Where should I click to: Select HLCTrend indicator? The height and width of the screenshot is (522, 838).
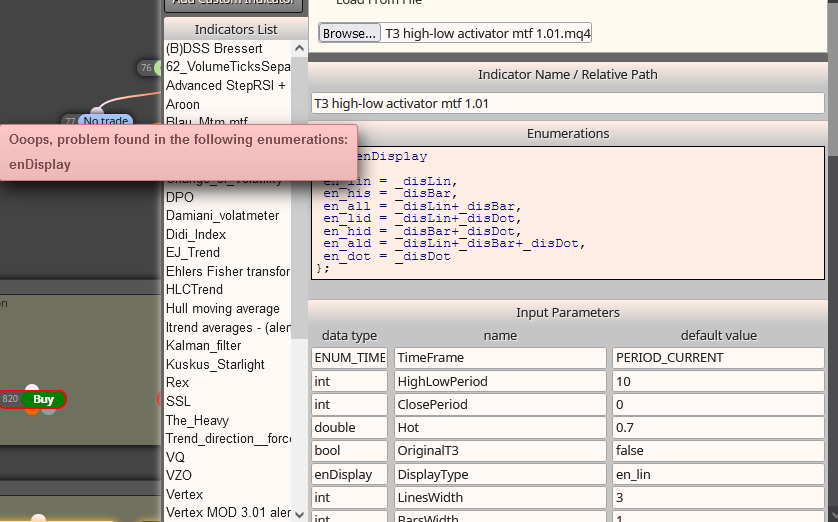coord(194,290)
